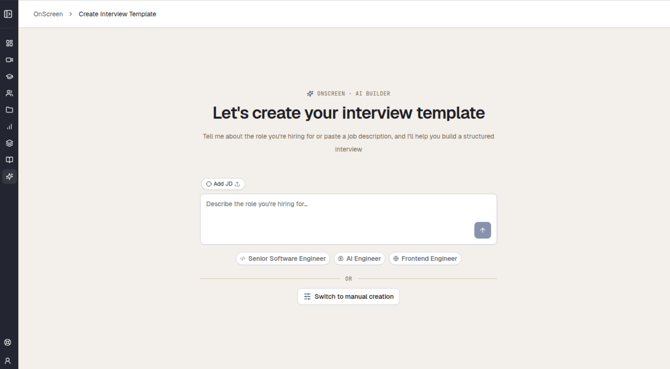
Task: Choose the AI Engineer suggestion
Action: pyautogui.click(x=359, y=258)
